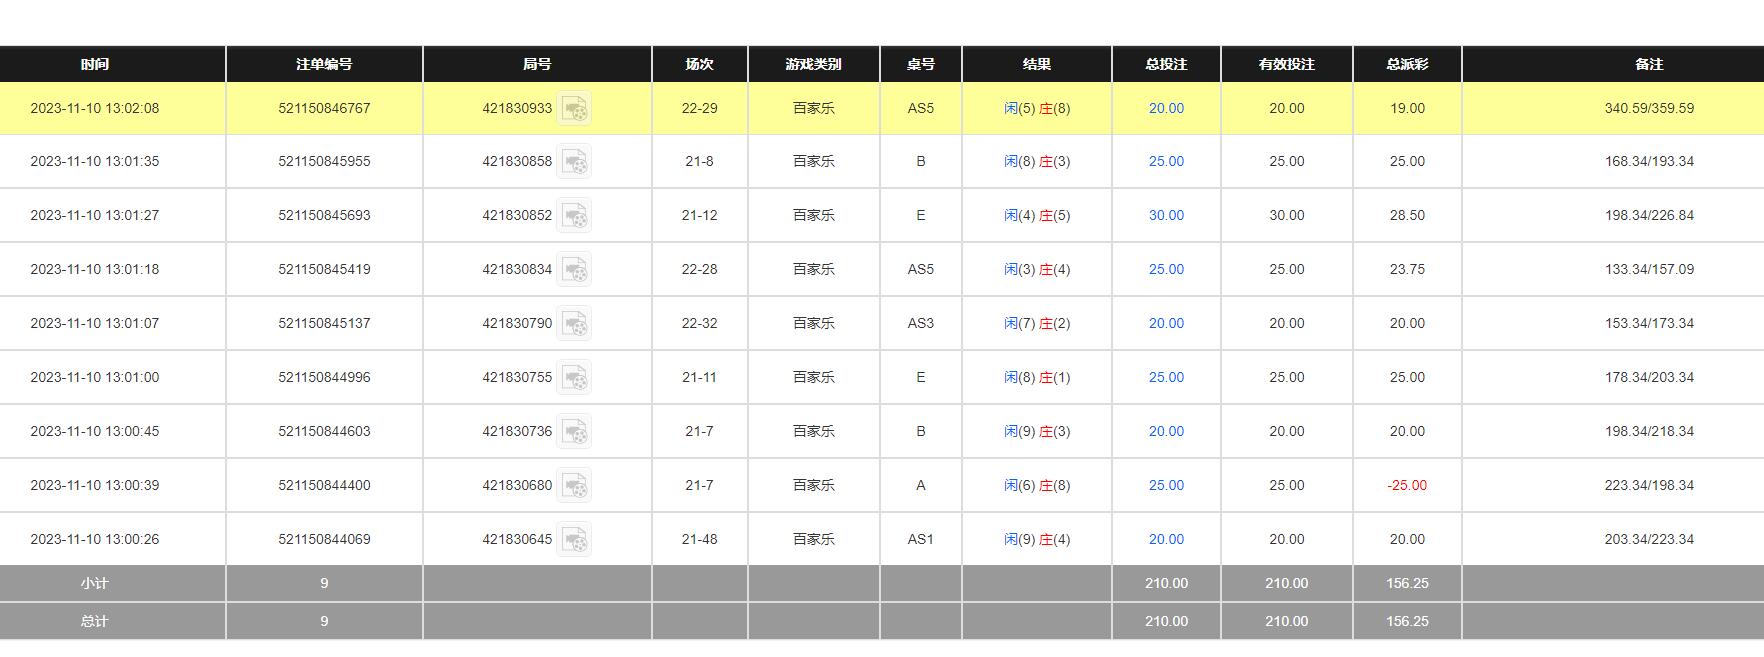Open the replay icon for round 421830645
Image resolution: width=1764 pixels, height=657 pixels.
pyautogui.click(x=574, y=540)
